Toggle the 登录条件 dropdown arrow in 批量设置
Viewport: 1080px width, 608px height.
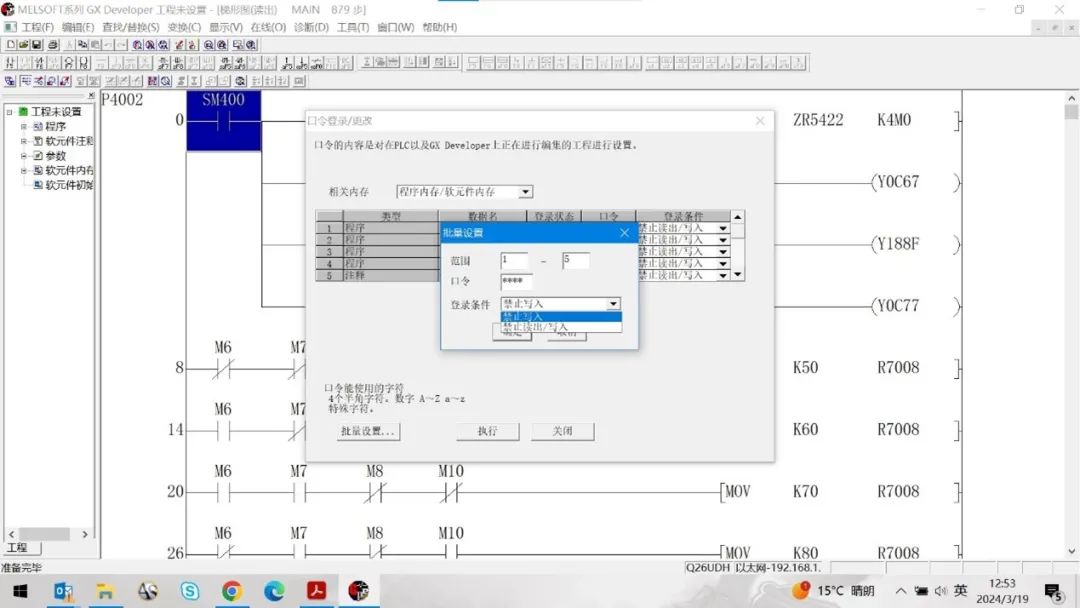pos(613,304)
